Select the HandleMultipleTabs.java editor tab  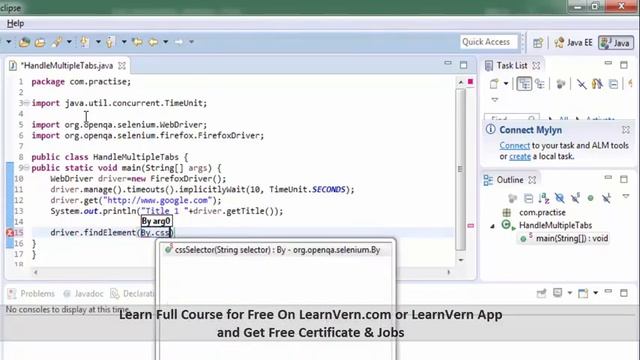[67, 65]
